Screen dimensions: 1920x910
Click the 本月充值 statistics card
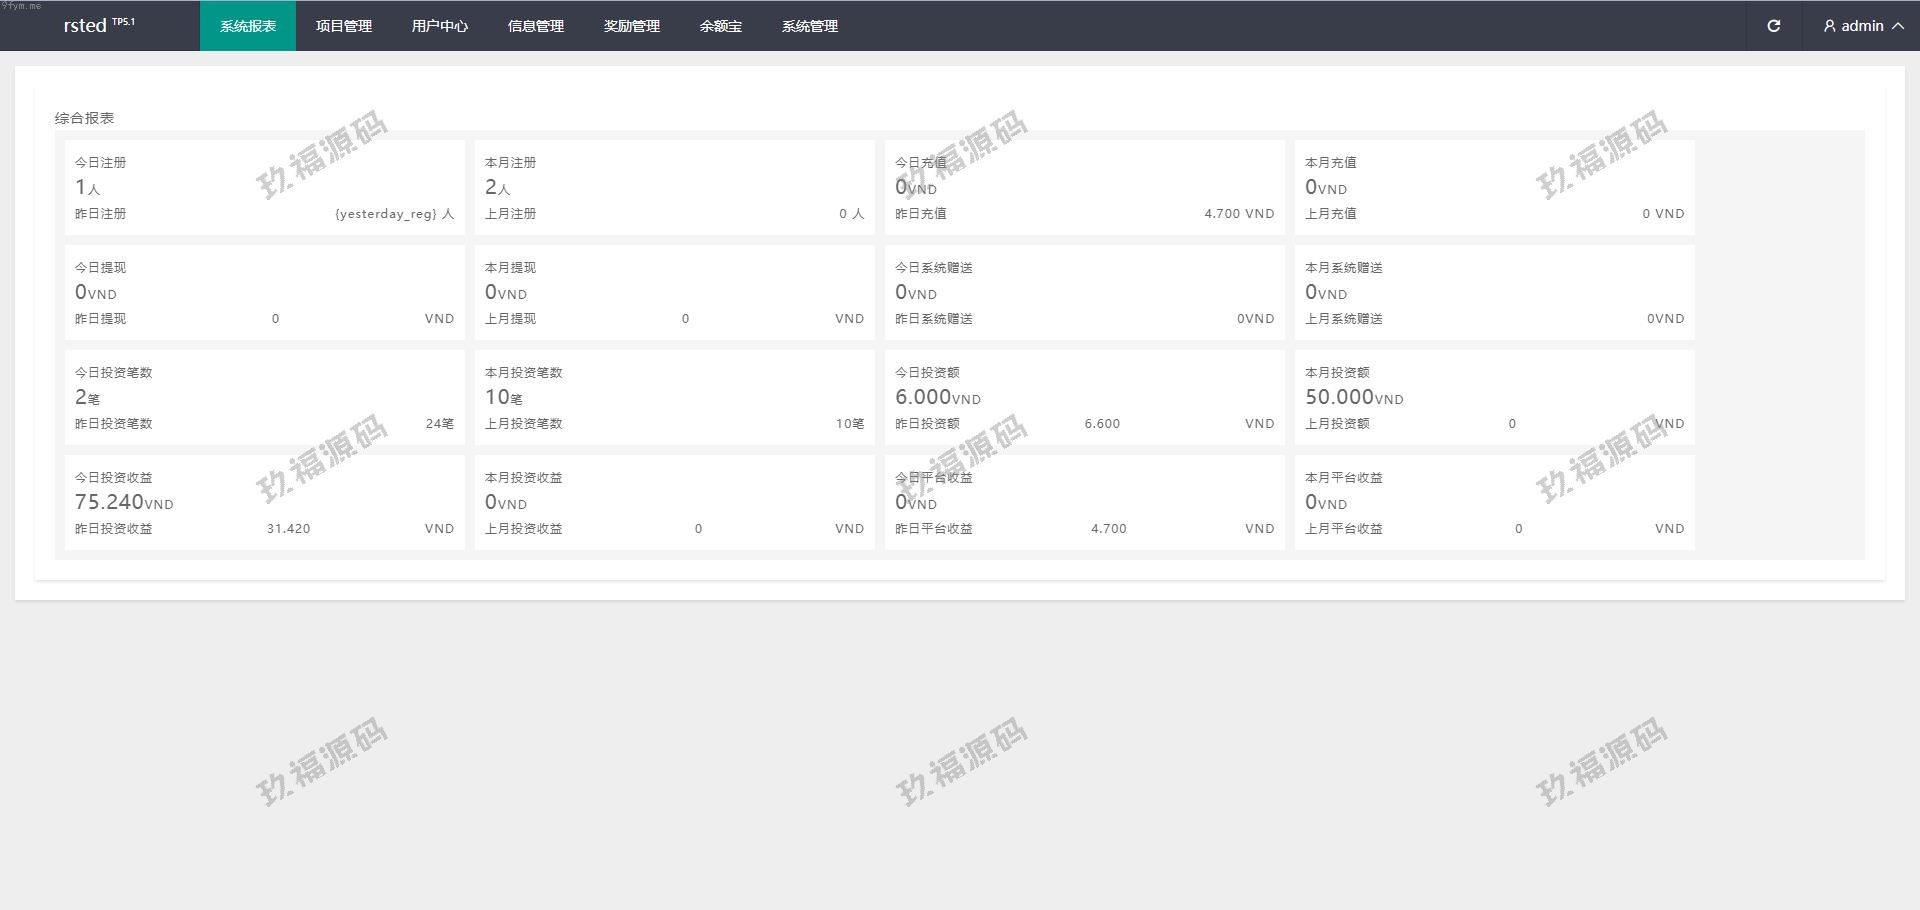(1494, 187)
